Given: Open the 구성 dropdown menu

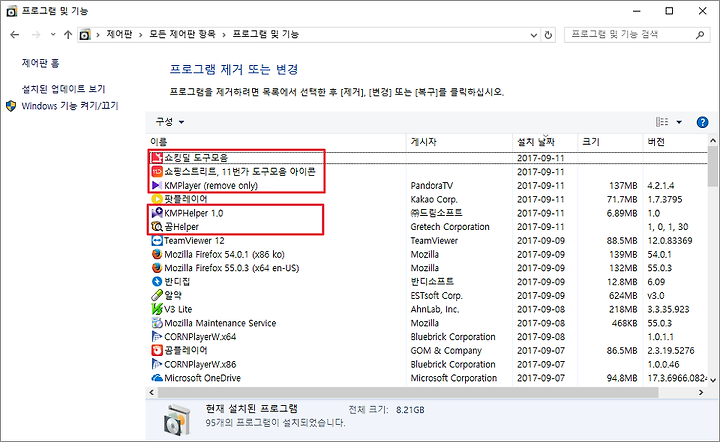Looking at the screenshot, I should [170, 122].
